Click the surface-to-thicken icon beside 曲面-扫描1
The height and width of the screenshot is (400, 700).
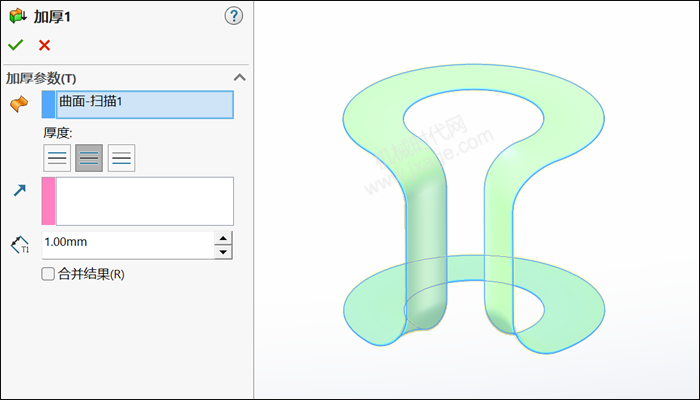click(18, 105)
